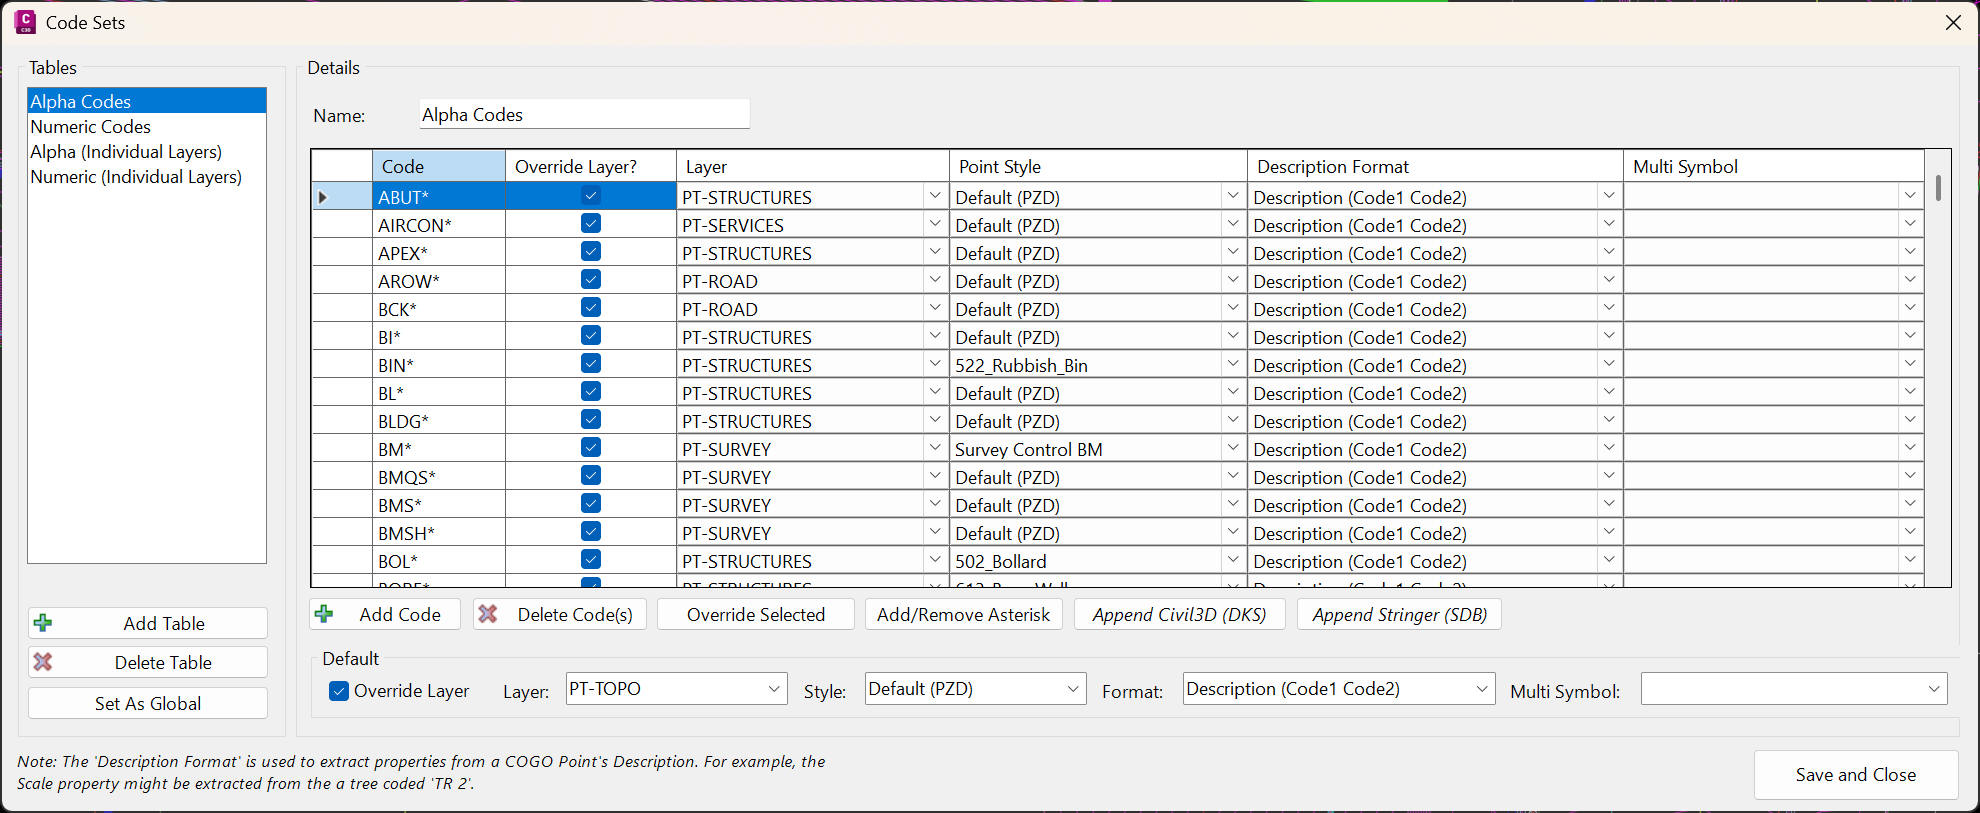Click the red X Delete Table icon

coord(43,662)
